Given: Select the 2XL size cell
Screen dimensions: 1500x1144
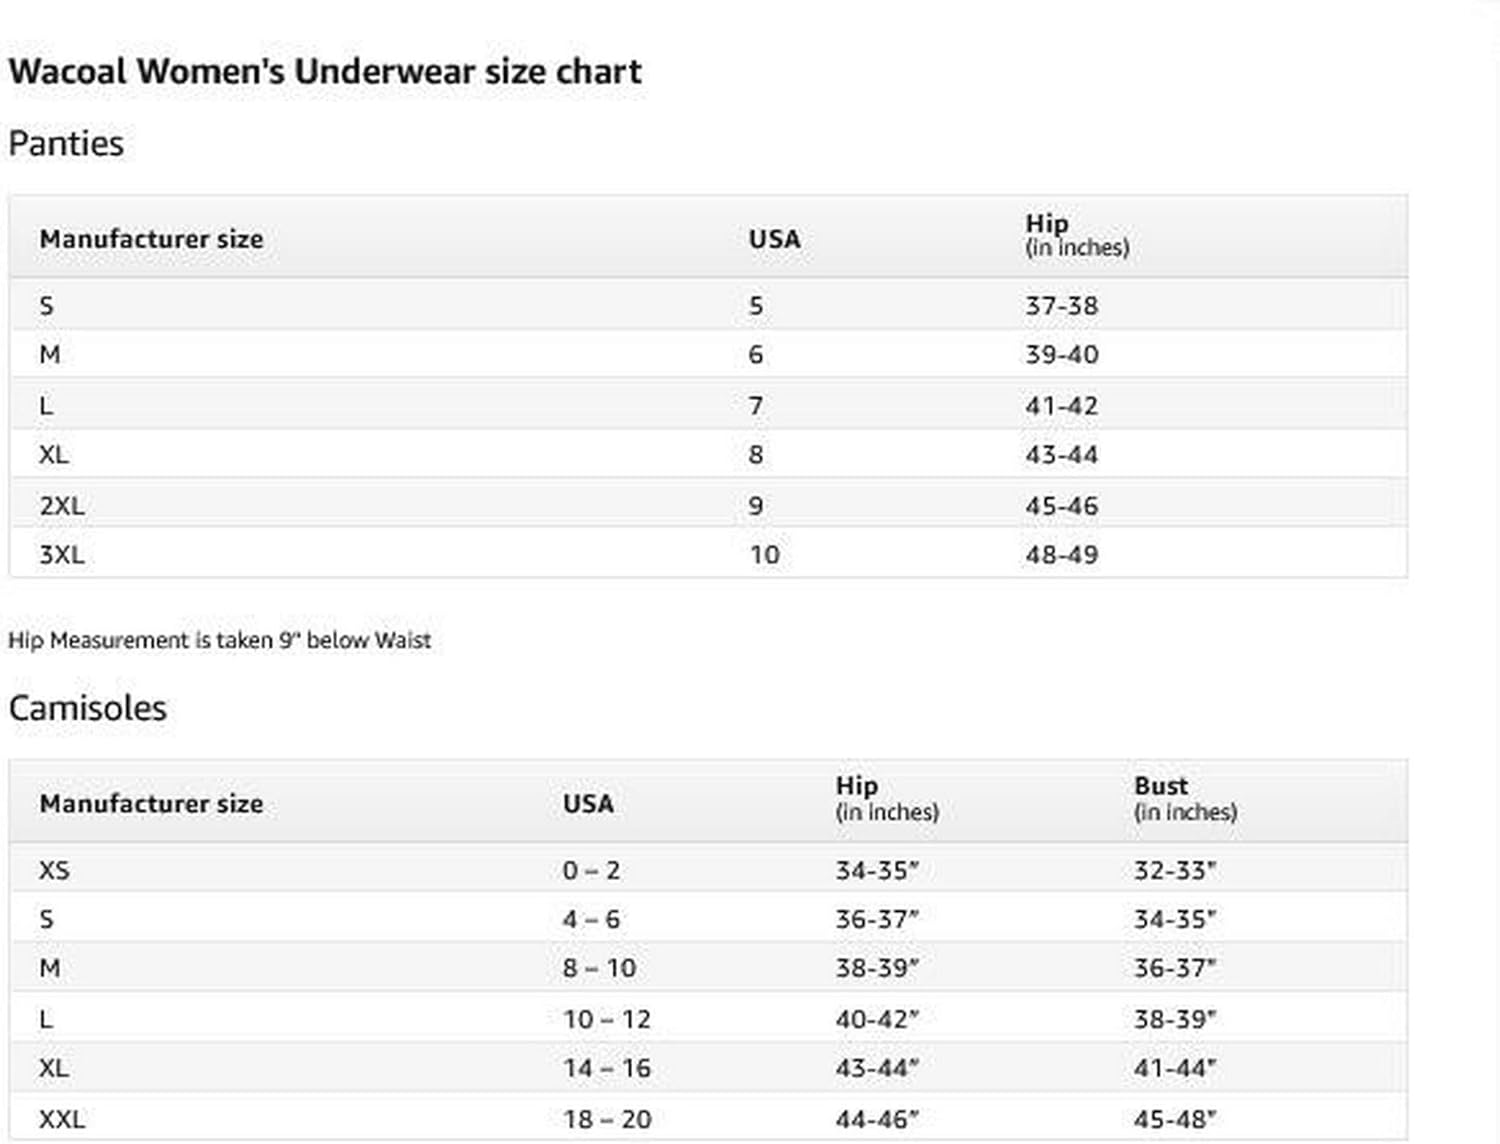Looking at the screenshot, I should point(62,506).
